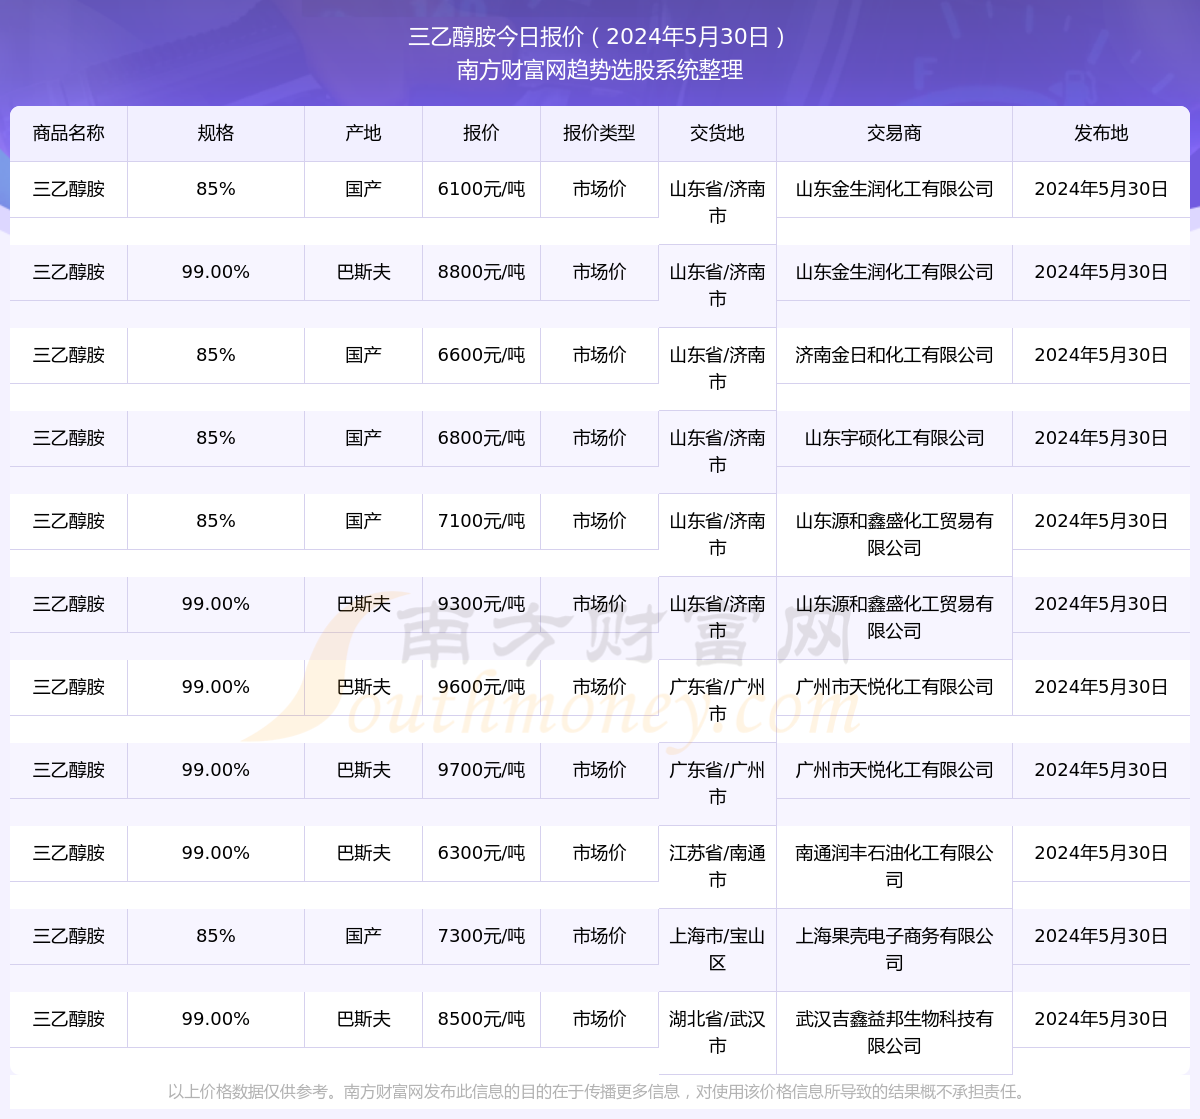
Task: Click 山东省/济南市 in the 6800元 row
Action: pyautogui.click(x=717, y=451)
